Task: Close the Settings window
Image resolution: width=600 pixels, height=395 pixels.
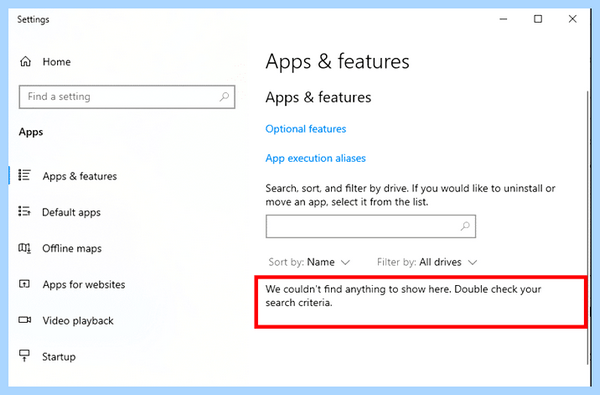Action: pos(572,19)
